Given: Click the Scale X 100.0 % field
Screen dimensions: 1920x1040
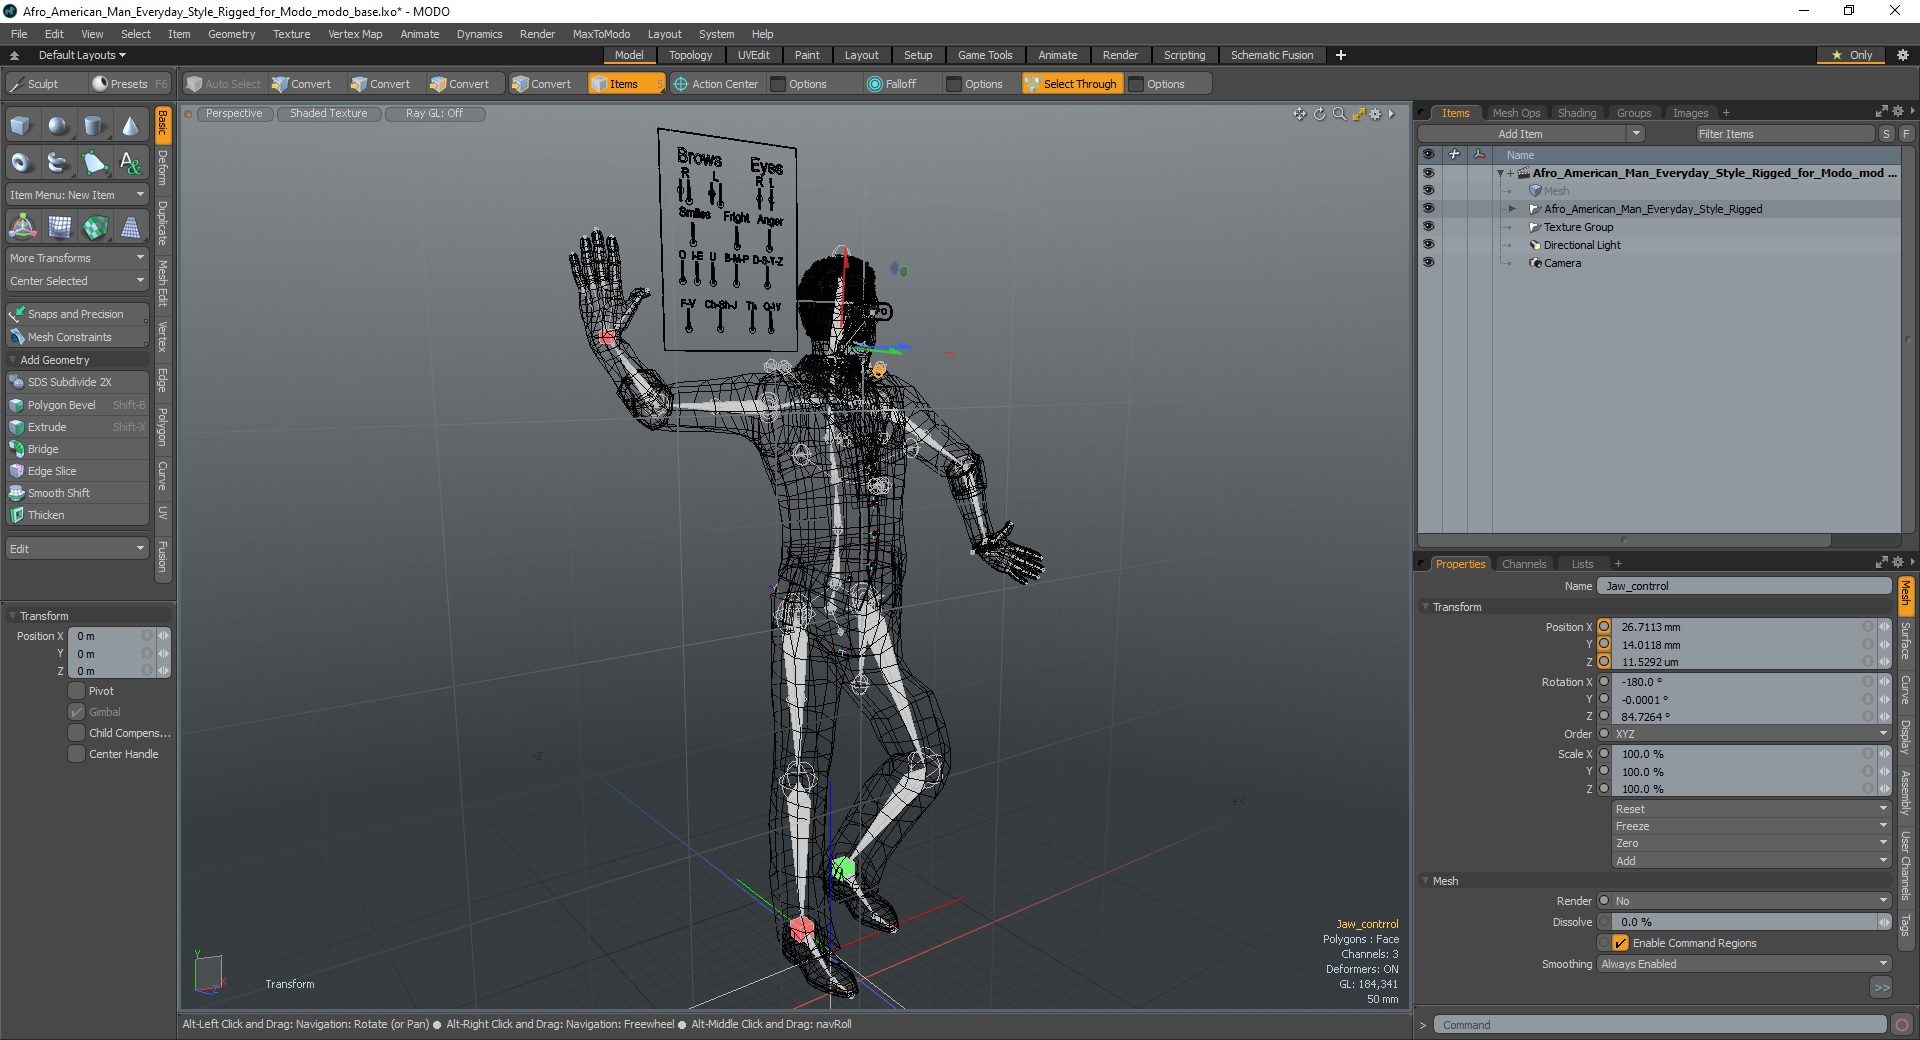Looking at the screenshot, I should coord(1737,754).
